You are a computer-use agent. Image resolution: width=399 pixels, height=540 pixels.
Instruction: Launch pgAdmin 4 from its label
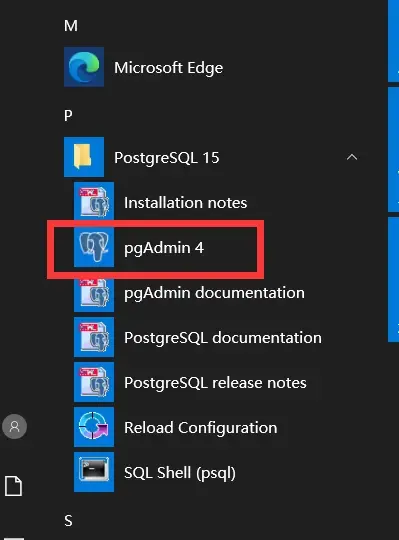[164, 248]
